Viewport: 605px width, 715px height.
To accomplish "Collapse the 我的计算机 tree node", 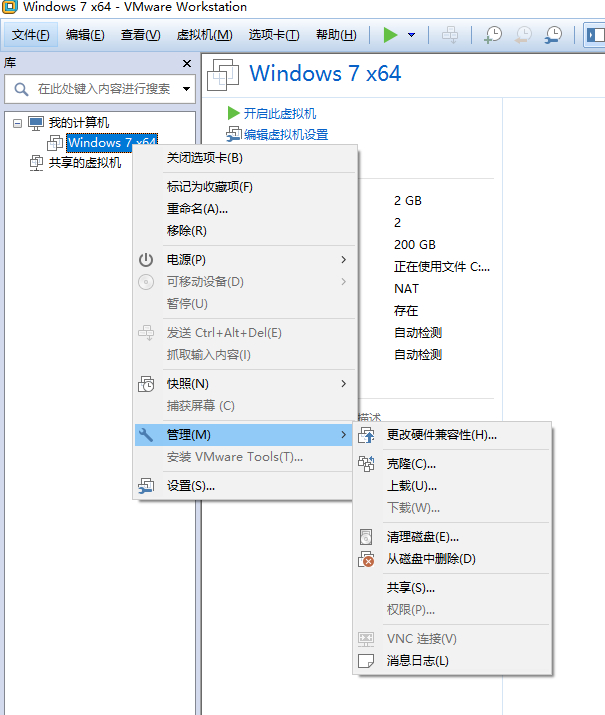I will (17, 123).
